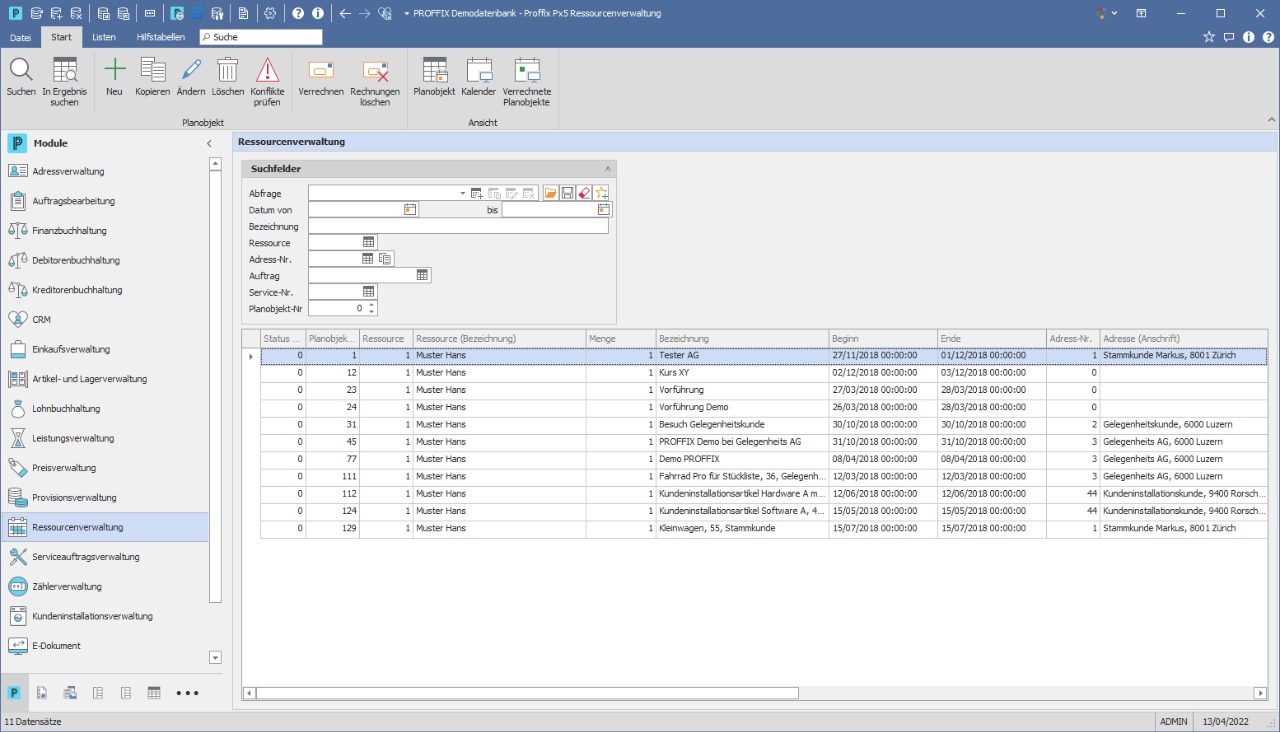
Task: Open saved query folder icon in Suchfelder
Action: [x=551, y=193]
